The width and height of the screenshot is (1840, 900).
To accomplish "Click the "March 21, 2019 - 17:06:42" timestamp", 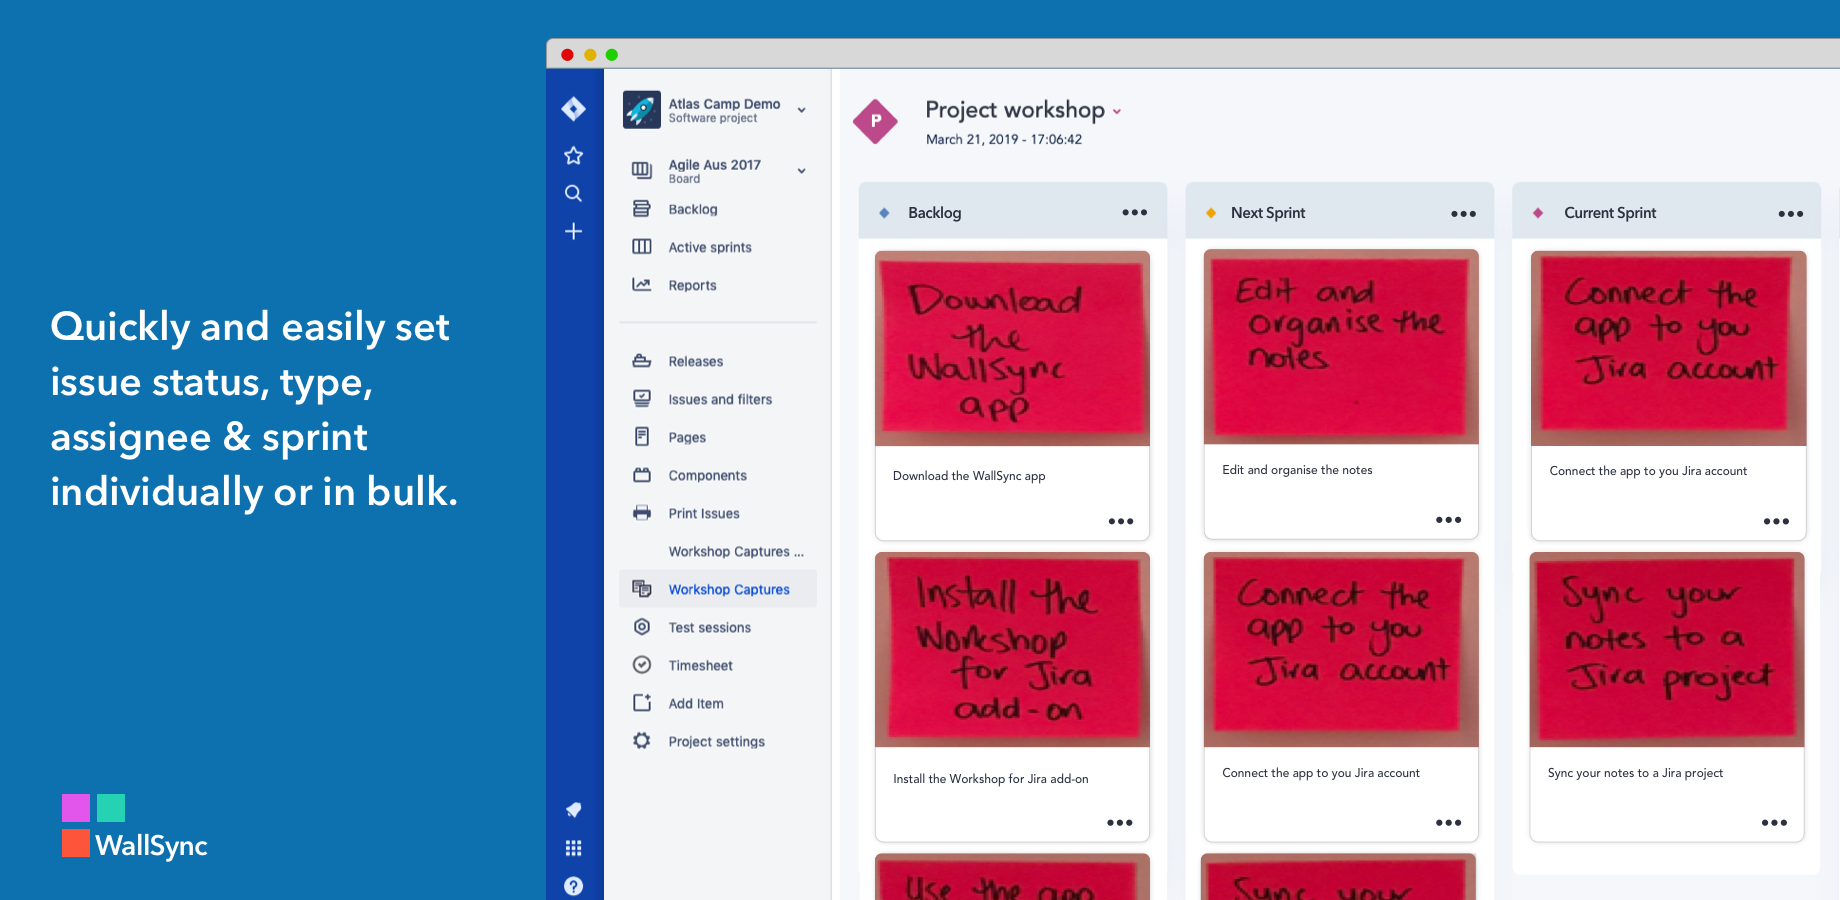I will [x=1004, y=139].
